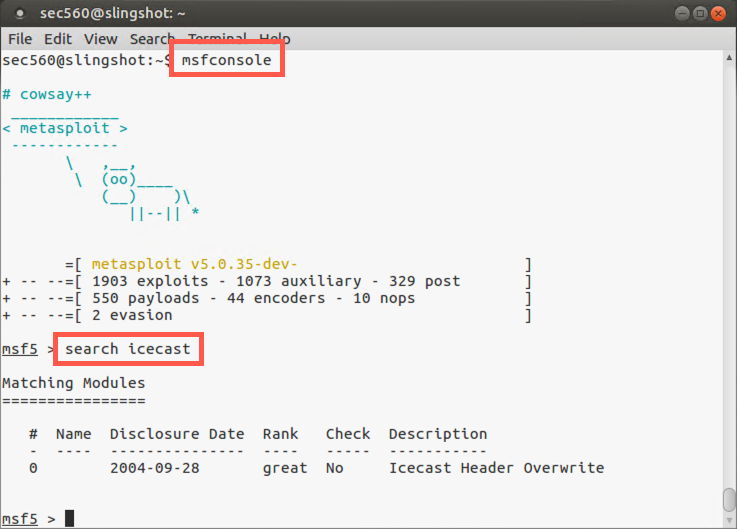The image size is (737, 529).
Task: Click the vertical scrollbar thumb
Action: (729, 499)
